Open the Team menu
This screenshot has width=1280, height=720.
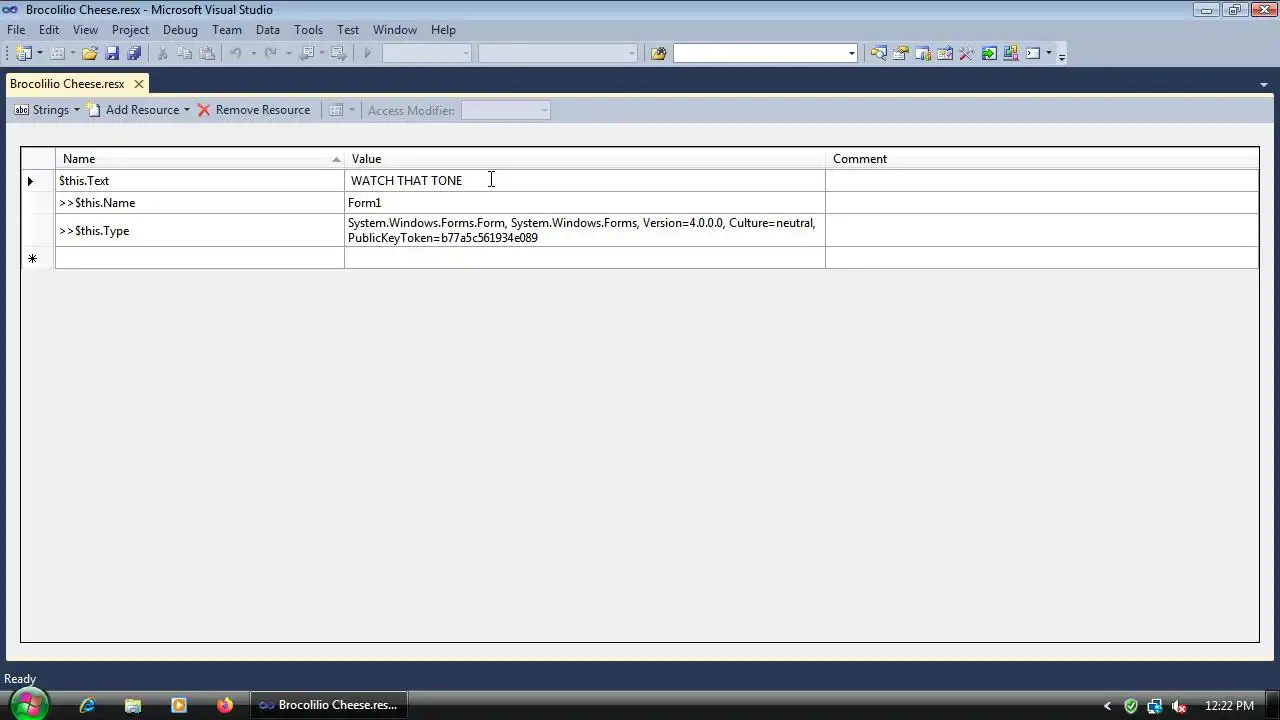pos(227,30)
